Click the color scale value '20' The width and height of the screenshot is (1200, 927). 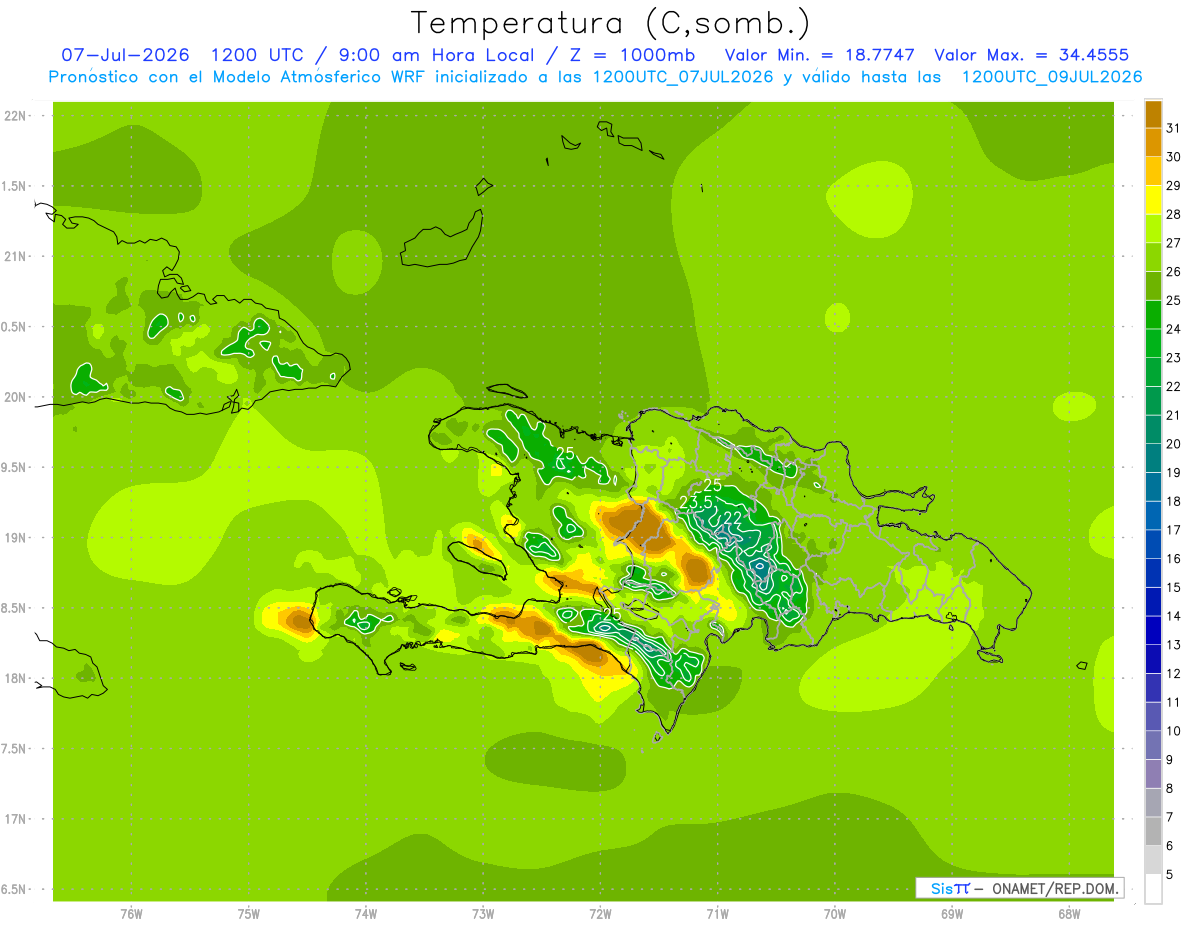click(x=1173, y=444)
